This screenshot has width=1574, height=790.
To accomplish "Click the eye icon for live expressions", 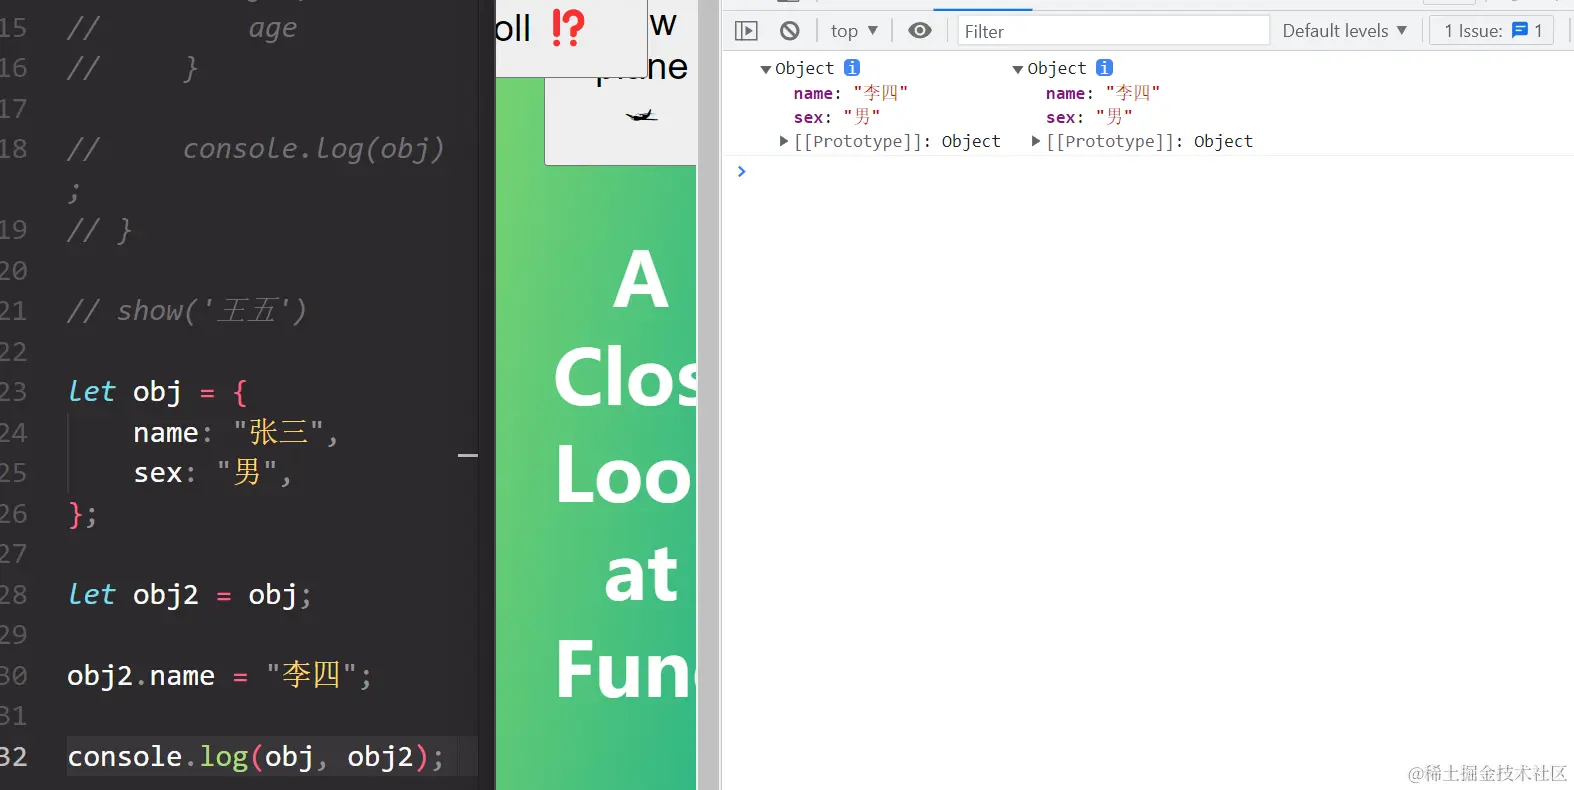I will (920, 31).
